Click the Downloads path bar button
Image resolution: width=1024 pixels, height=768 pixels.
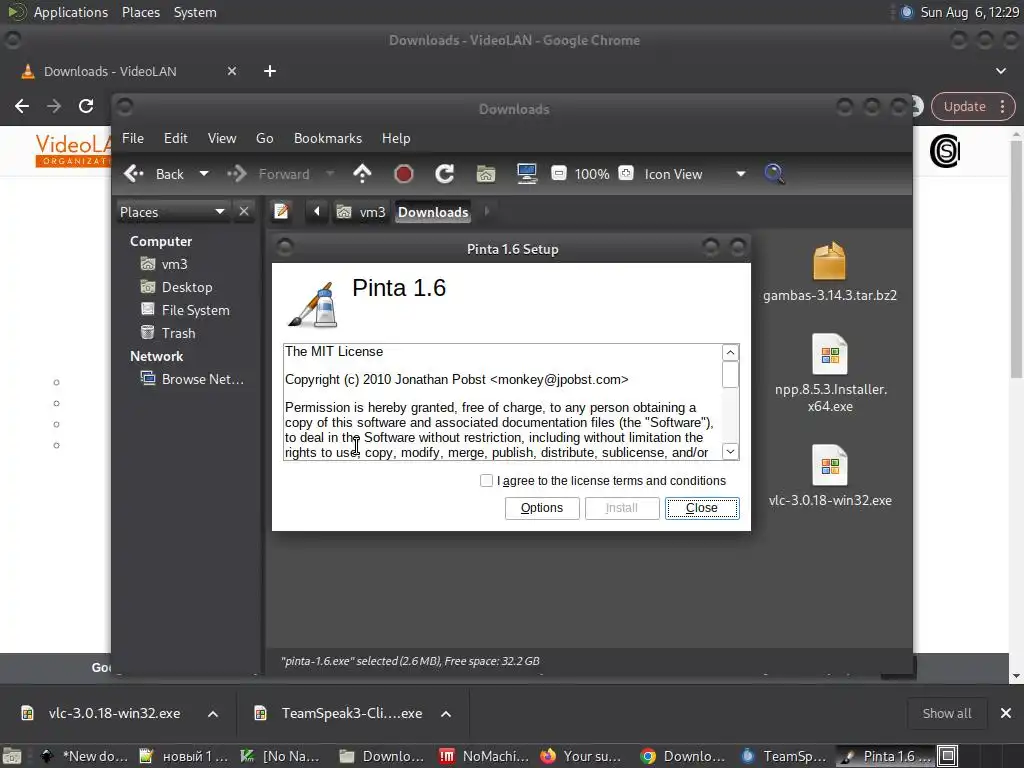click(433, 212)
